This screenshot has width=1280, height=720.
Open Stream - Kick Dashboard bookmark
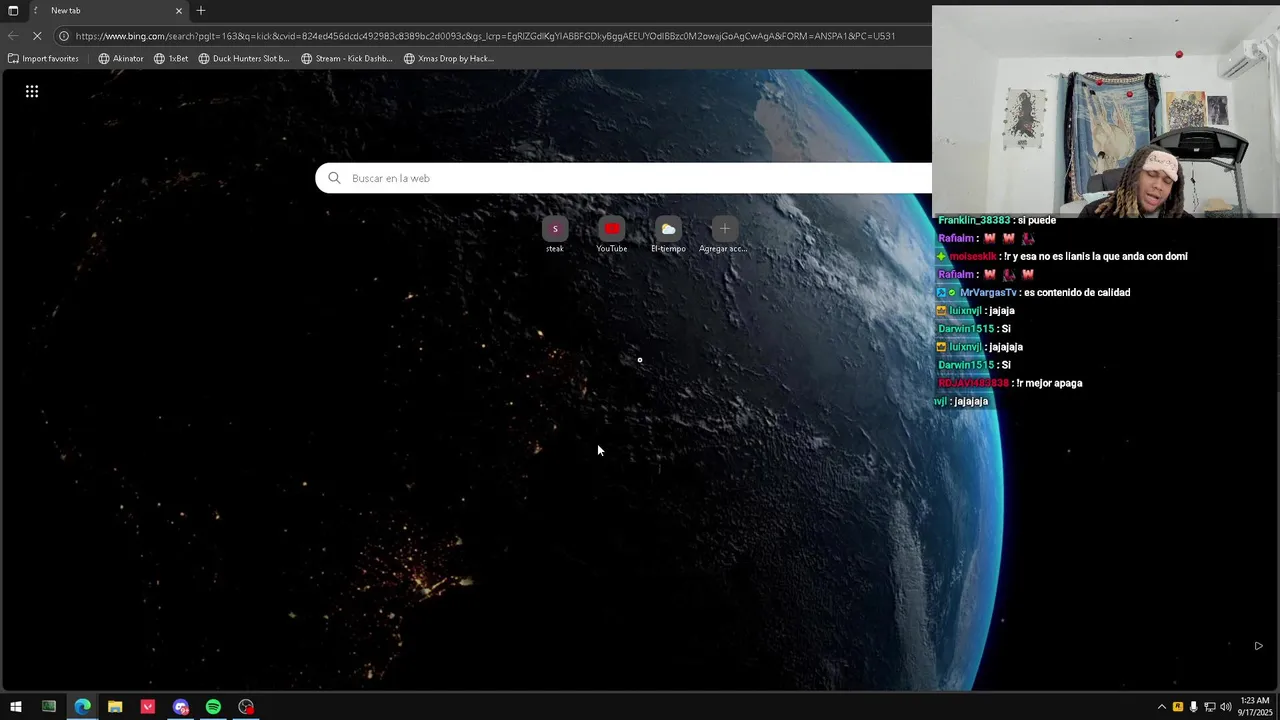347,58
